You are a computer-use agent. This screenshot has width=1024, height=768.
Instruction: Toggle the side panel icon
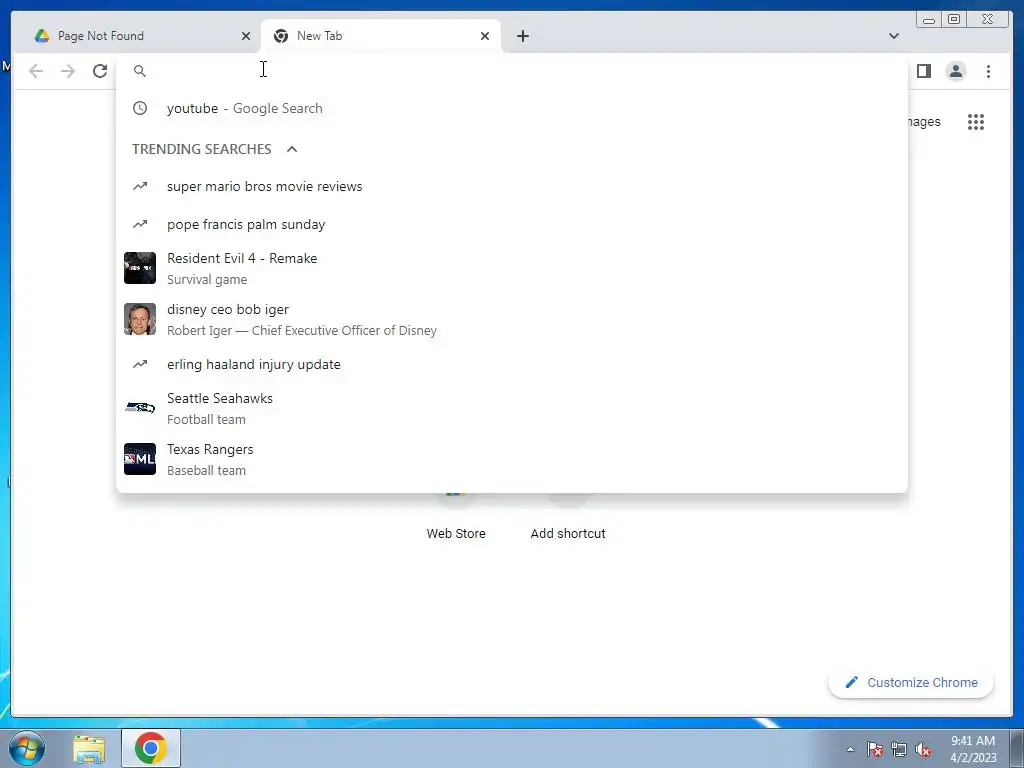(x=923, y=71)
